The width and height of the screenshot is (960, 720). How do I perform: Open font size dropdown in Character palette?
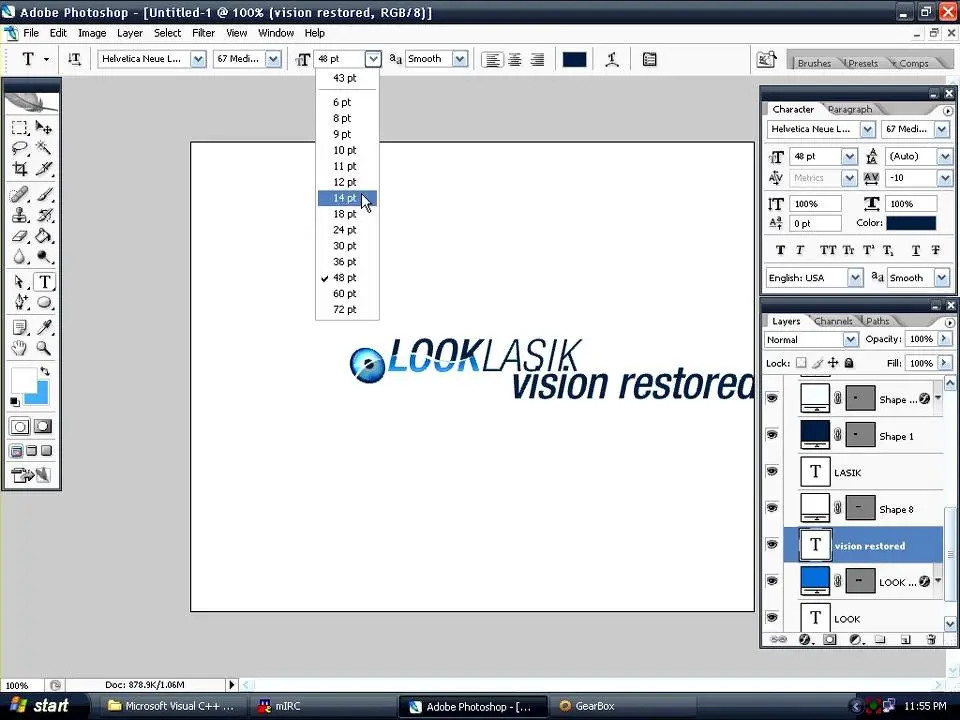point(849,157)
